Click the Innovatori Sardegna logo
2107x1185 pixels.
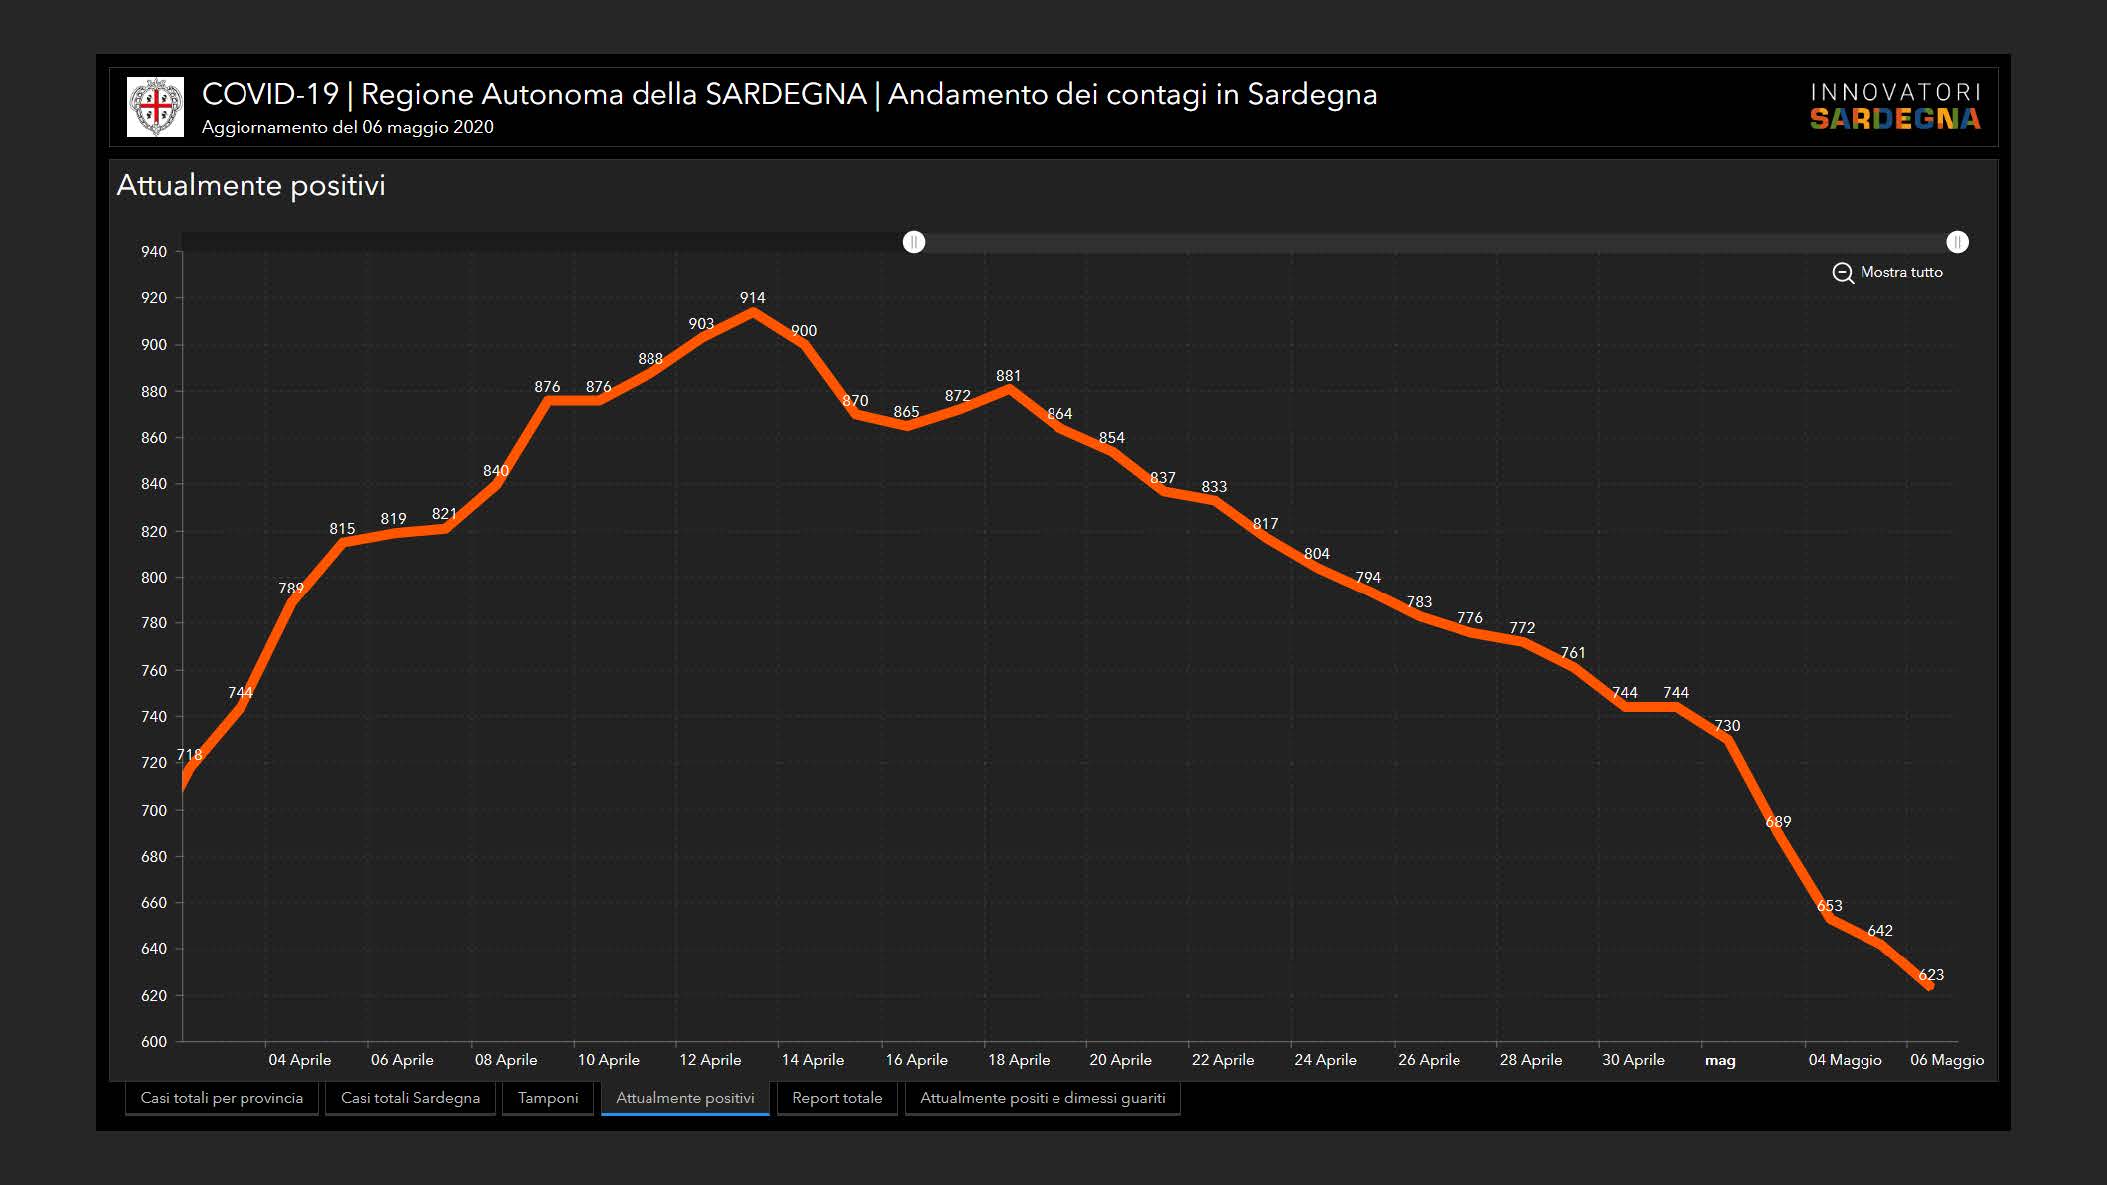click(x=1894, y=107)
